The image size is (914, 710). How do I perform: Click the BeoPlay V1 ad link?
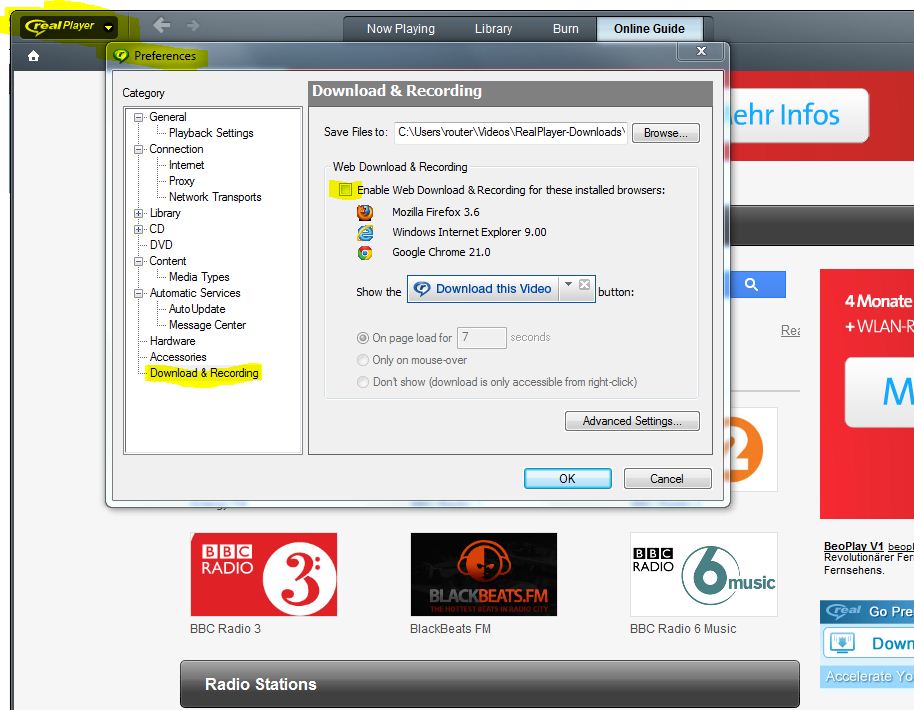(x=853, y=546)
